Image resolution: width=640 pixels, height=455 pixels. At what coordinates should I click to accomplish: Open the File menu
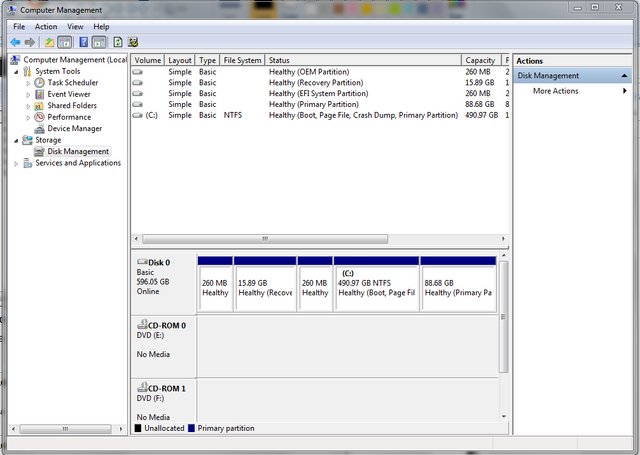tap(19, 27)
